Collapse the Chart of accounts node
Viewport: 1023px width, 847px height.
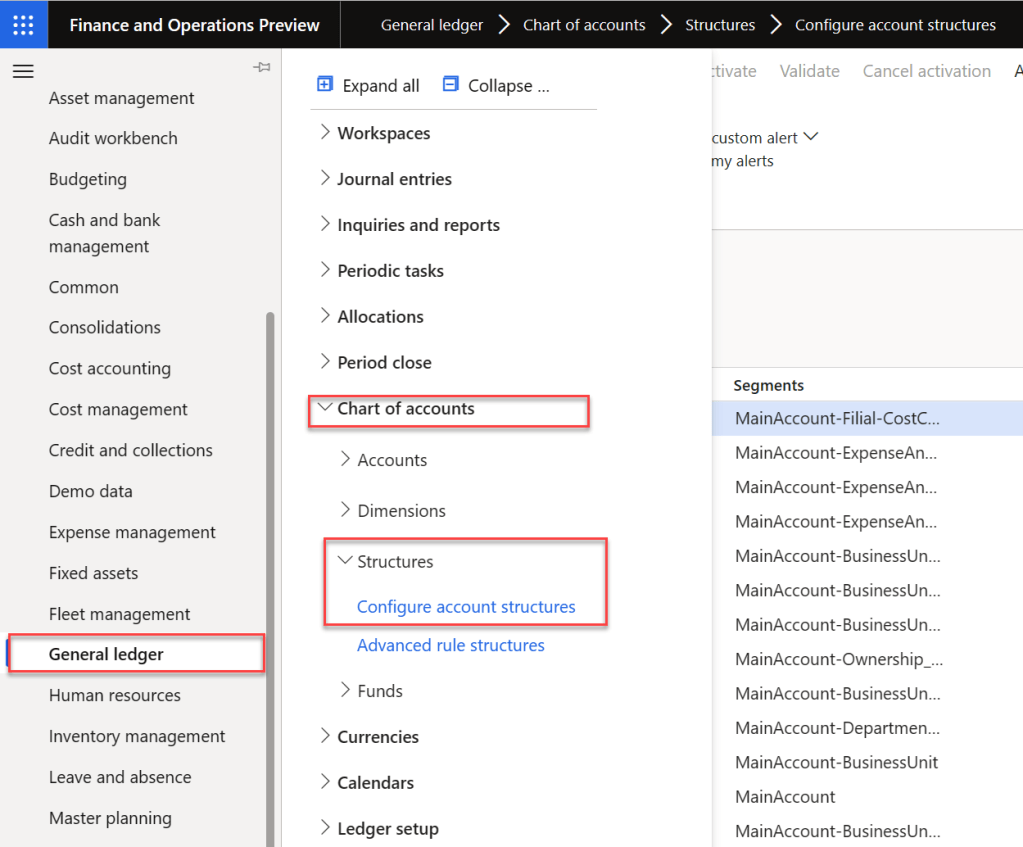(324, 409)
